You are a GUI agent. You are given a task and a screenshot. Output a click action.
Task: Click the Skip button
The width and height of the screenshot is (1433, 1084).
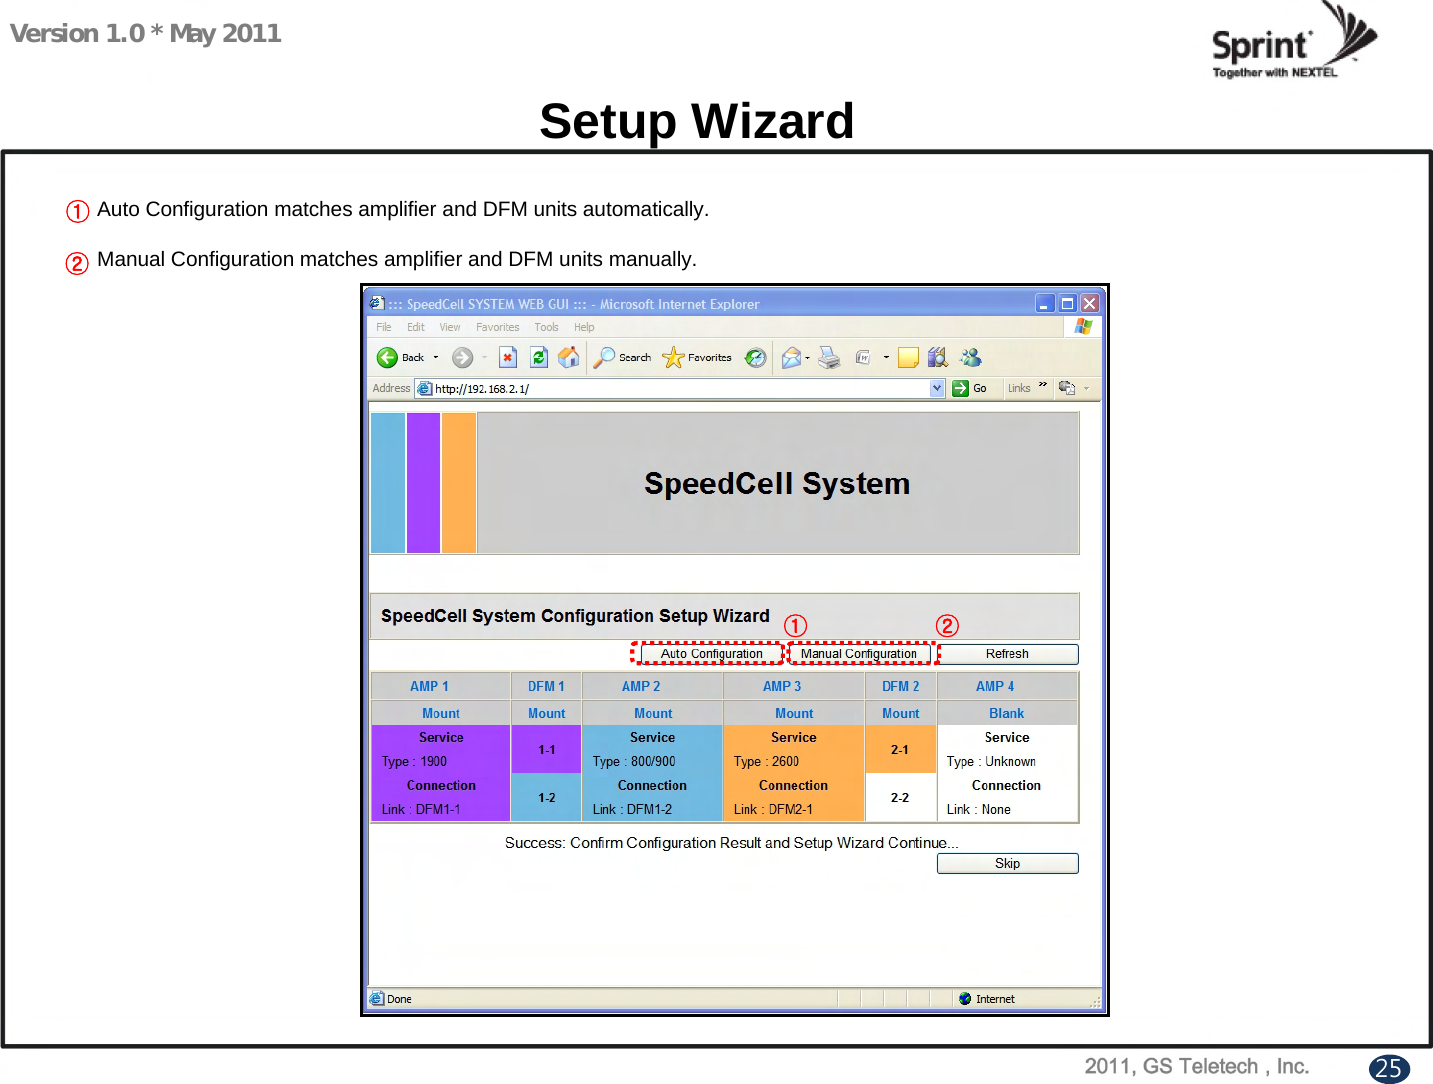click(x=1007, y=863)
